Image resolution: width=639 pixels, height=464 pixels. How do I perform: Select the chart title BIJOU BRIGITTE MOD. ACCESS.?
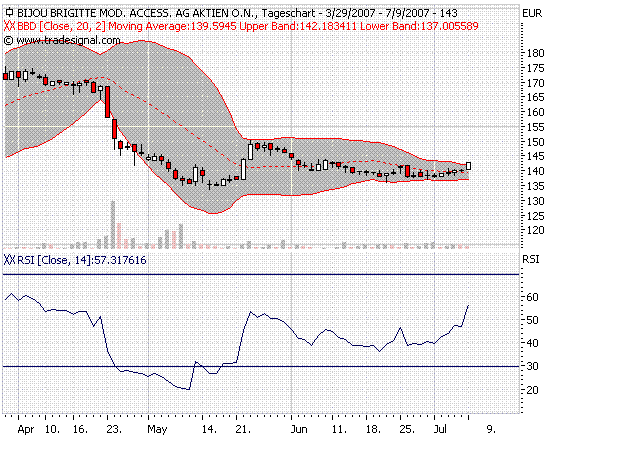click(x=95, y=13)
